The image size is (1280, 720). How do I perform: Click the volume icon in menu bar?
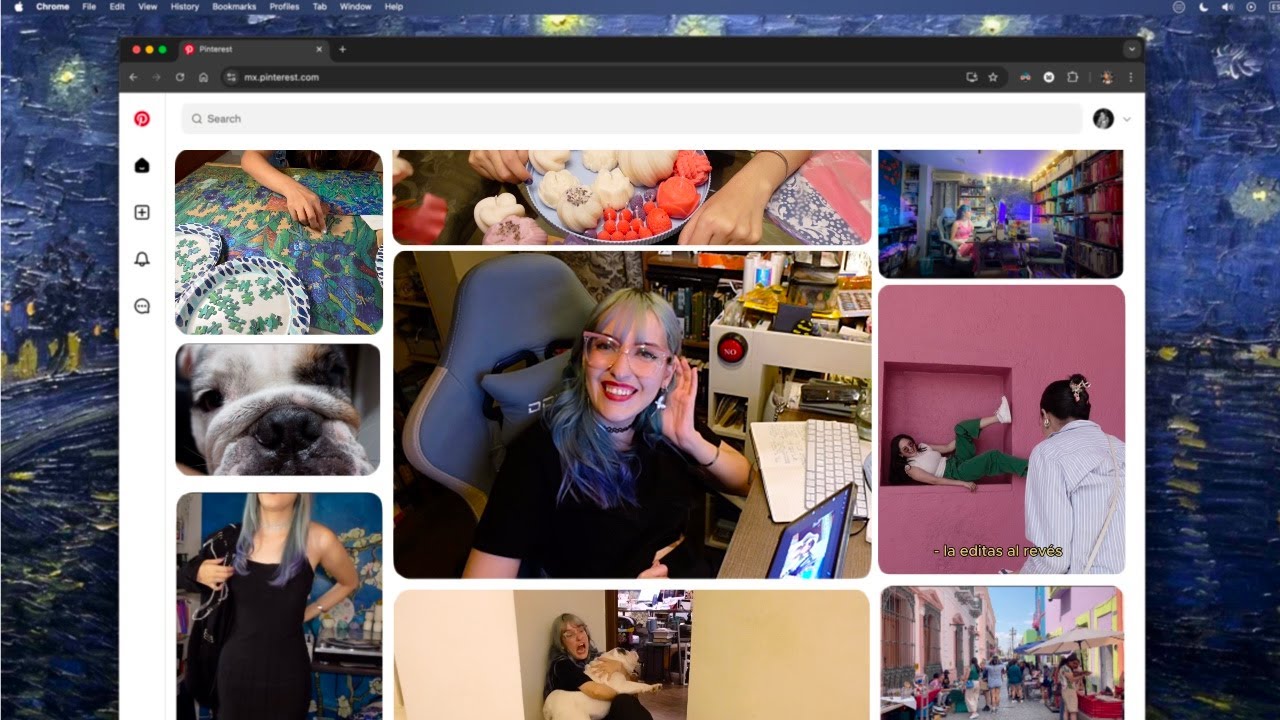click(1227, 6)
